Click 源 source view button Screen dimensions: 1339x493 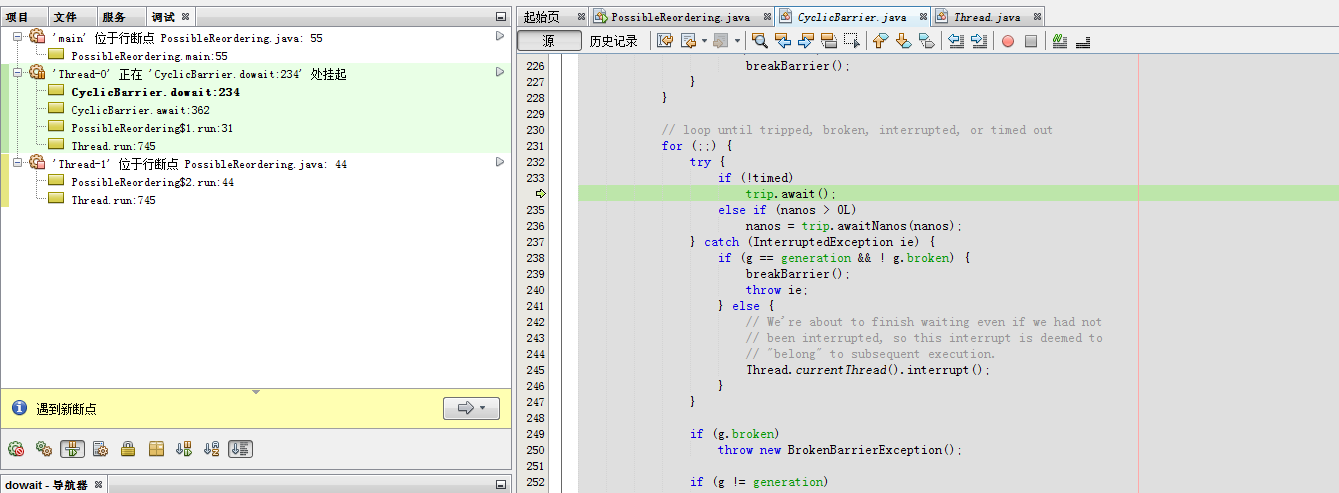pyautogui.click(x=549, y=41)
